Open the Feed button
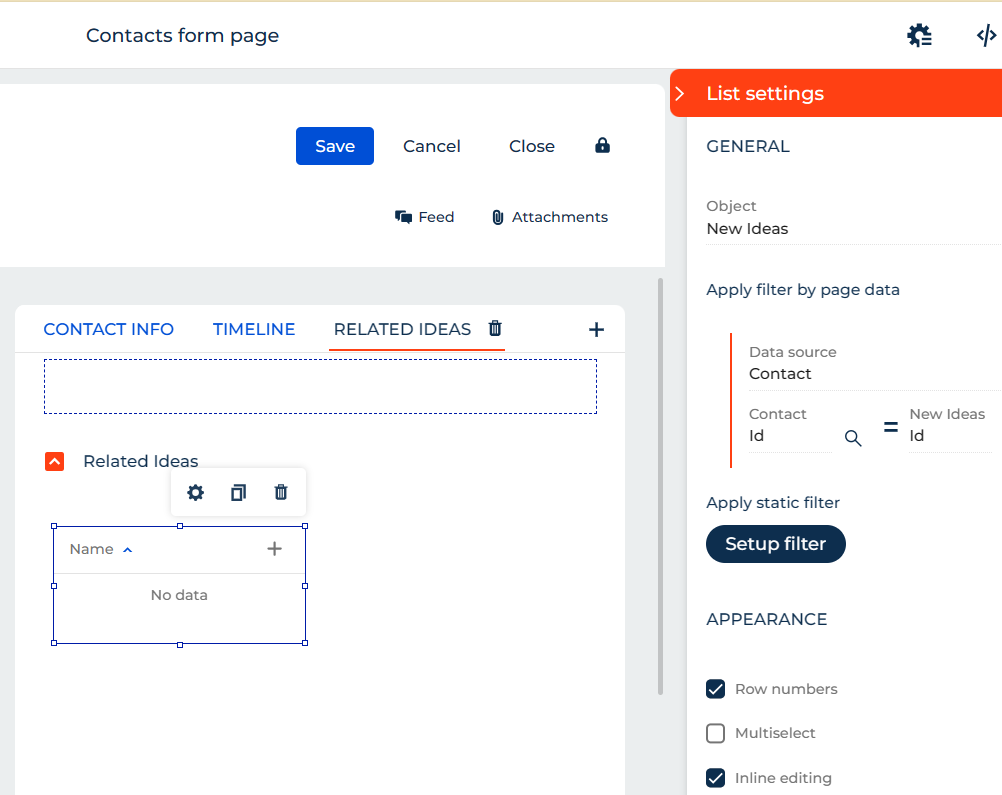 [424, 217]
